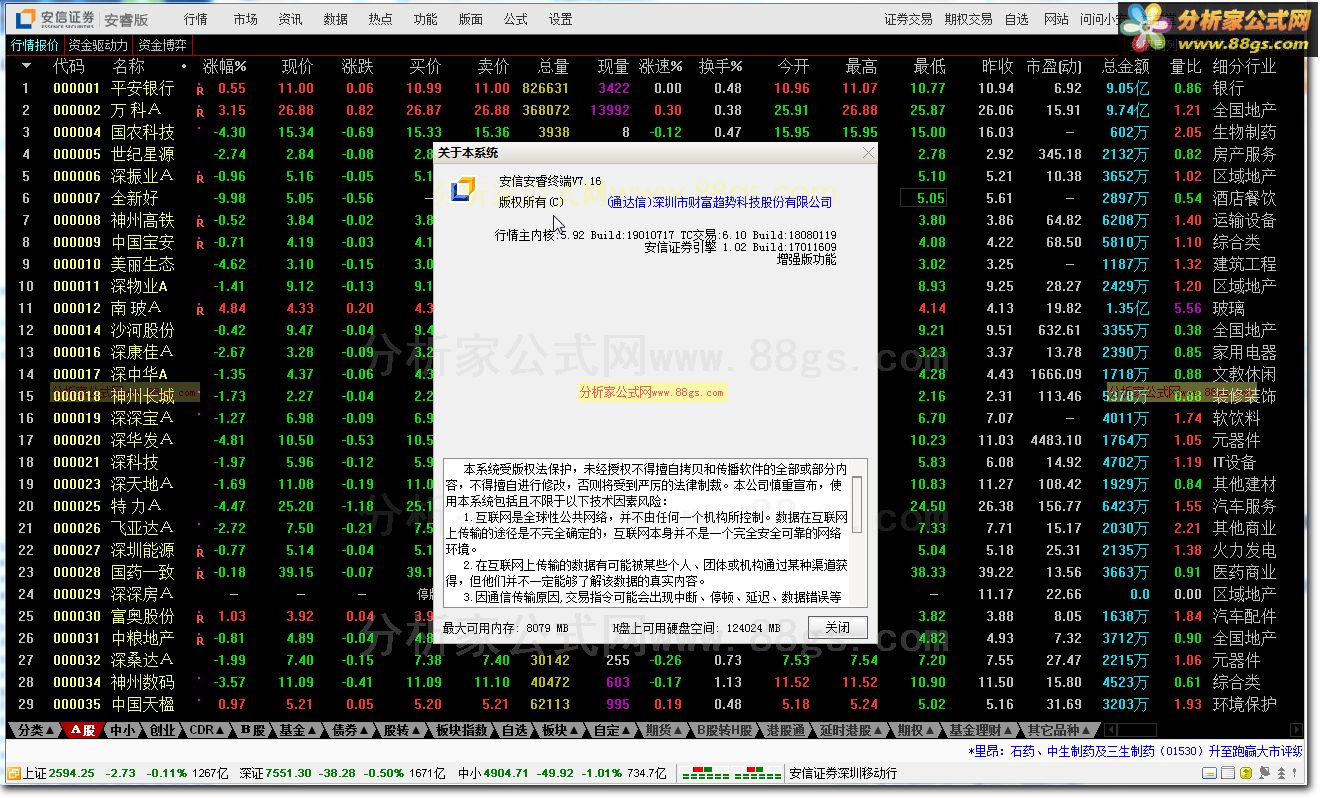Viewport: 1320px width, 798px height.
Task: Open the 功能 menu
Action: 425,19
